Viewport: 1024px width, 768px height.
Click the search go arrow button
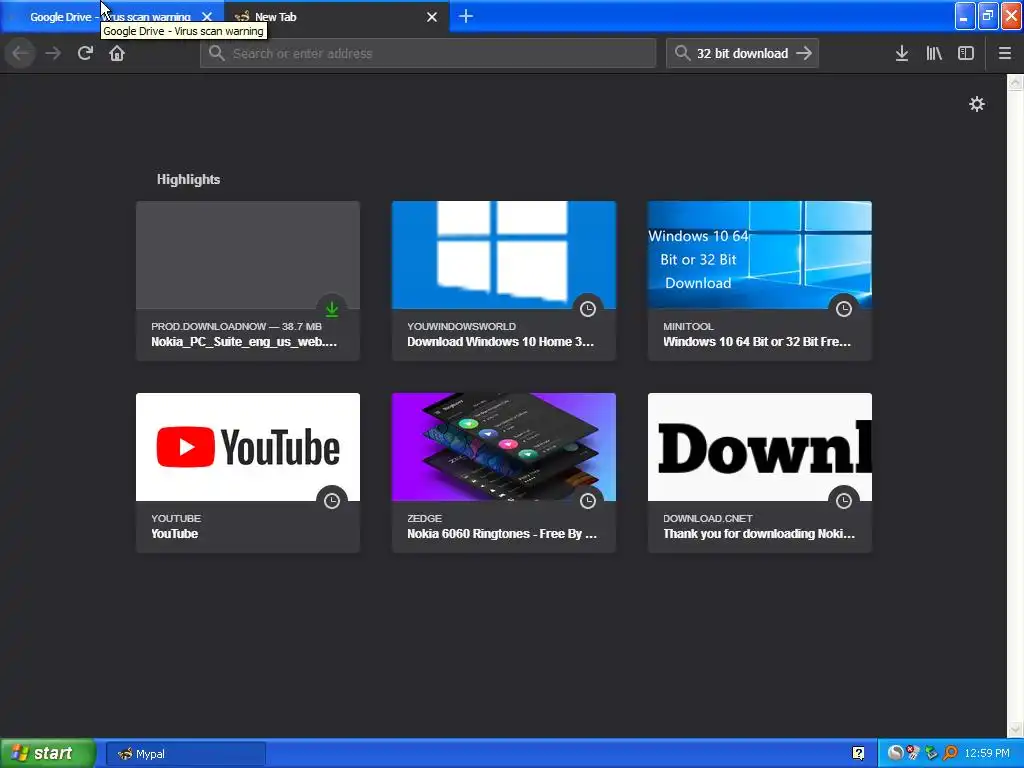[804, 54]
